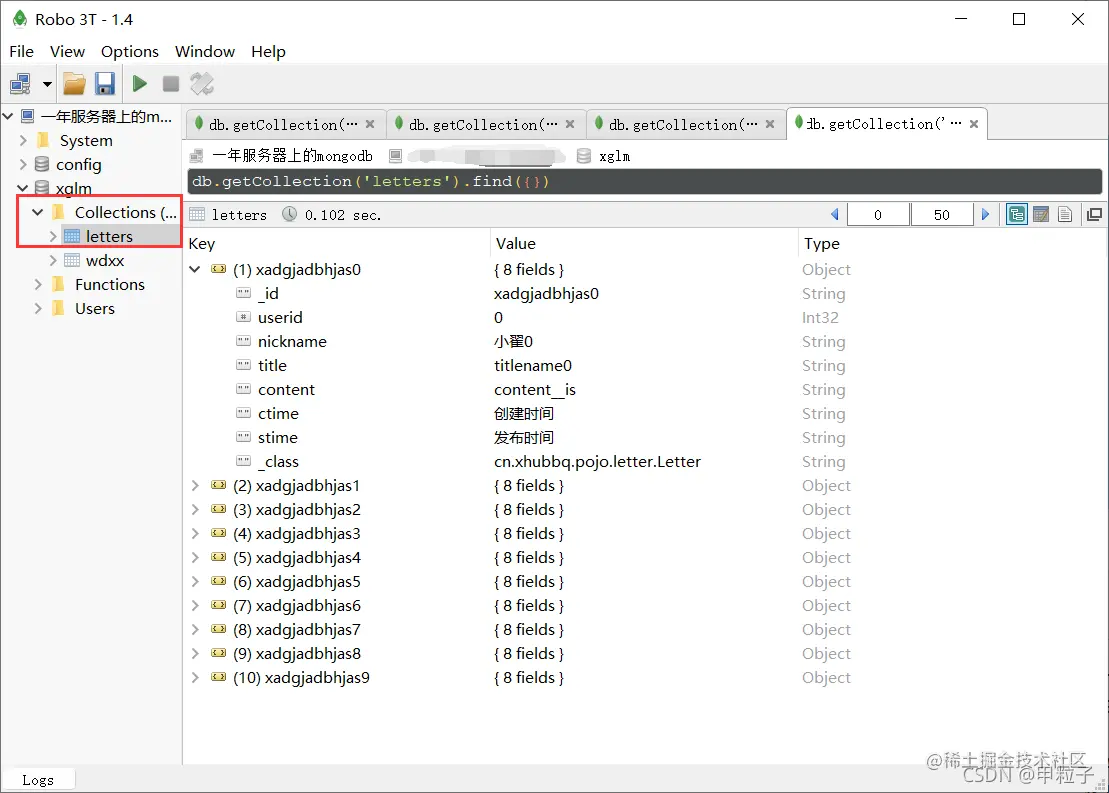Viewport: 1109px width, 793px height.
Task: Collapse document (1) xadgjadbhjas0
Action: click(195, 270)
